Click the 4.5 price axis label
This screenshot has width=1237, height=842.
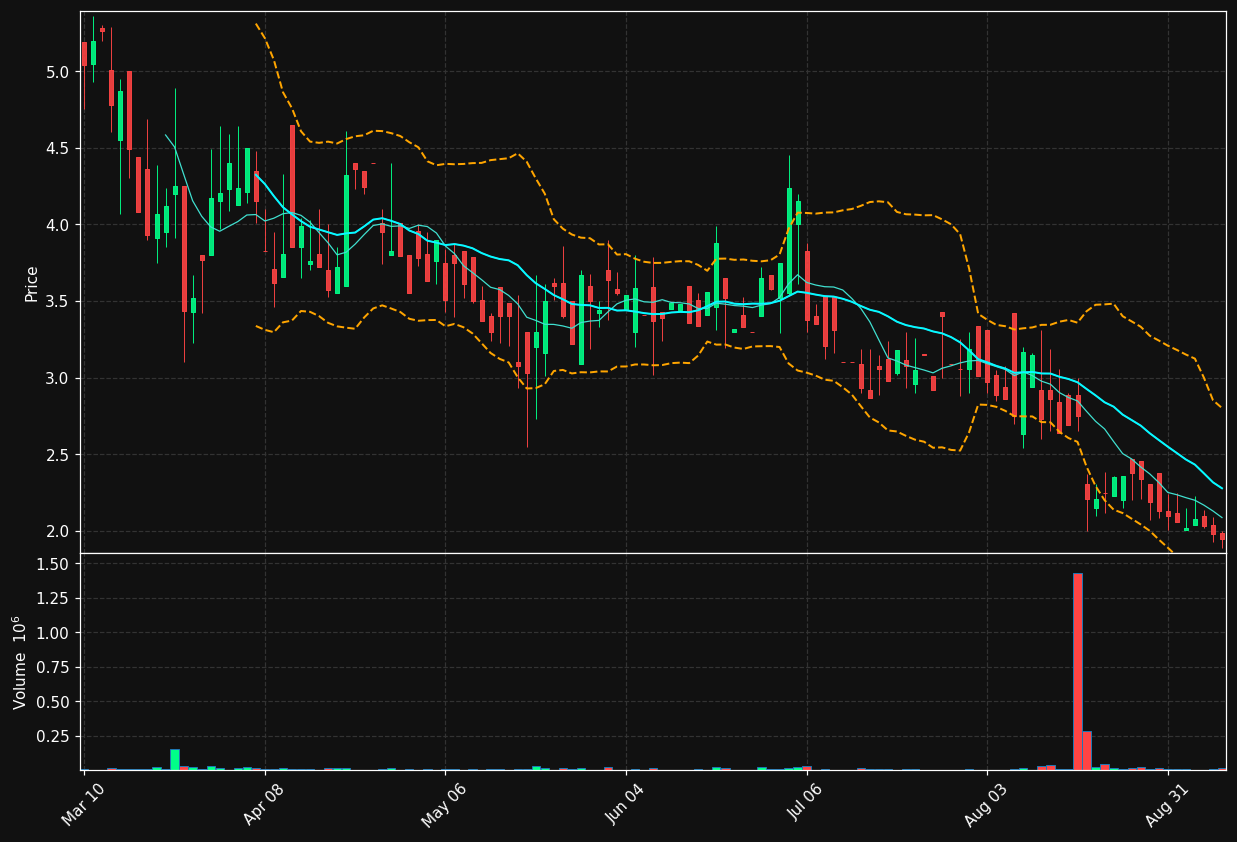point(57,148)
